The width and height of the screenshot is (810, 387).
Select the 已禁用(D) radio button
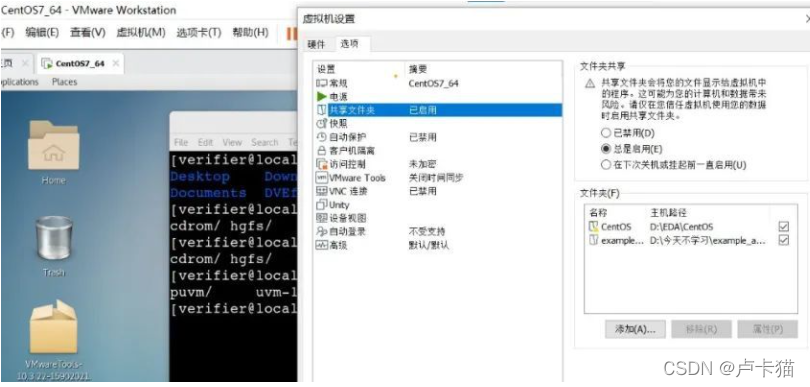pyautogui.click(x=606, y=133)
